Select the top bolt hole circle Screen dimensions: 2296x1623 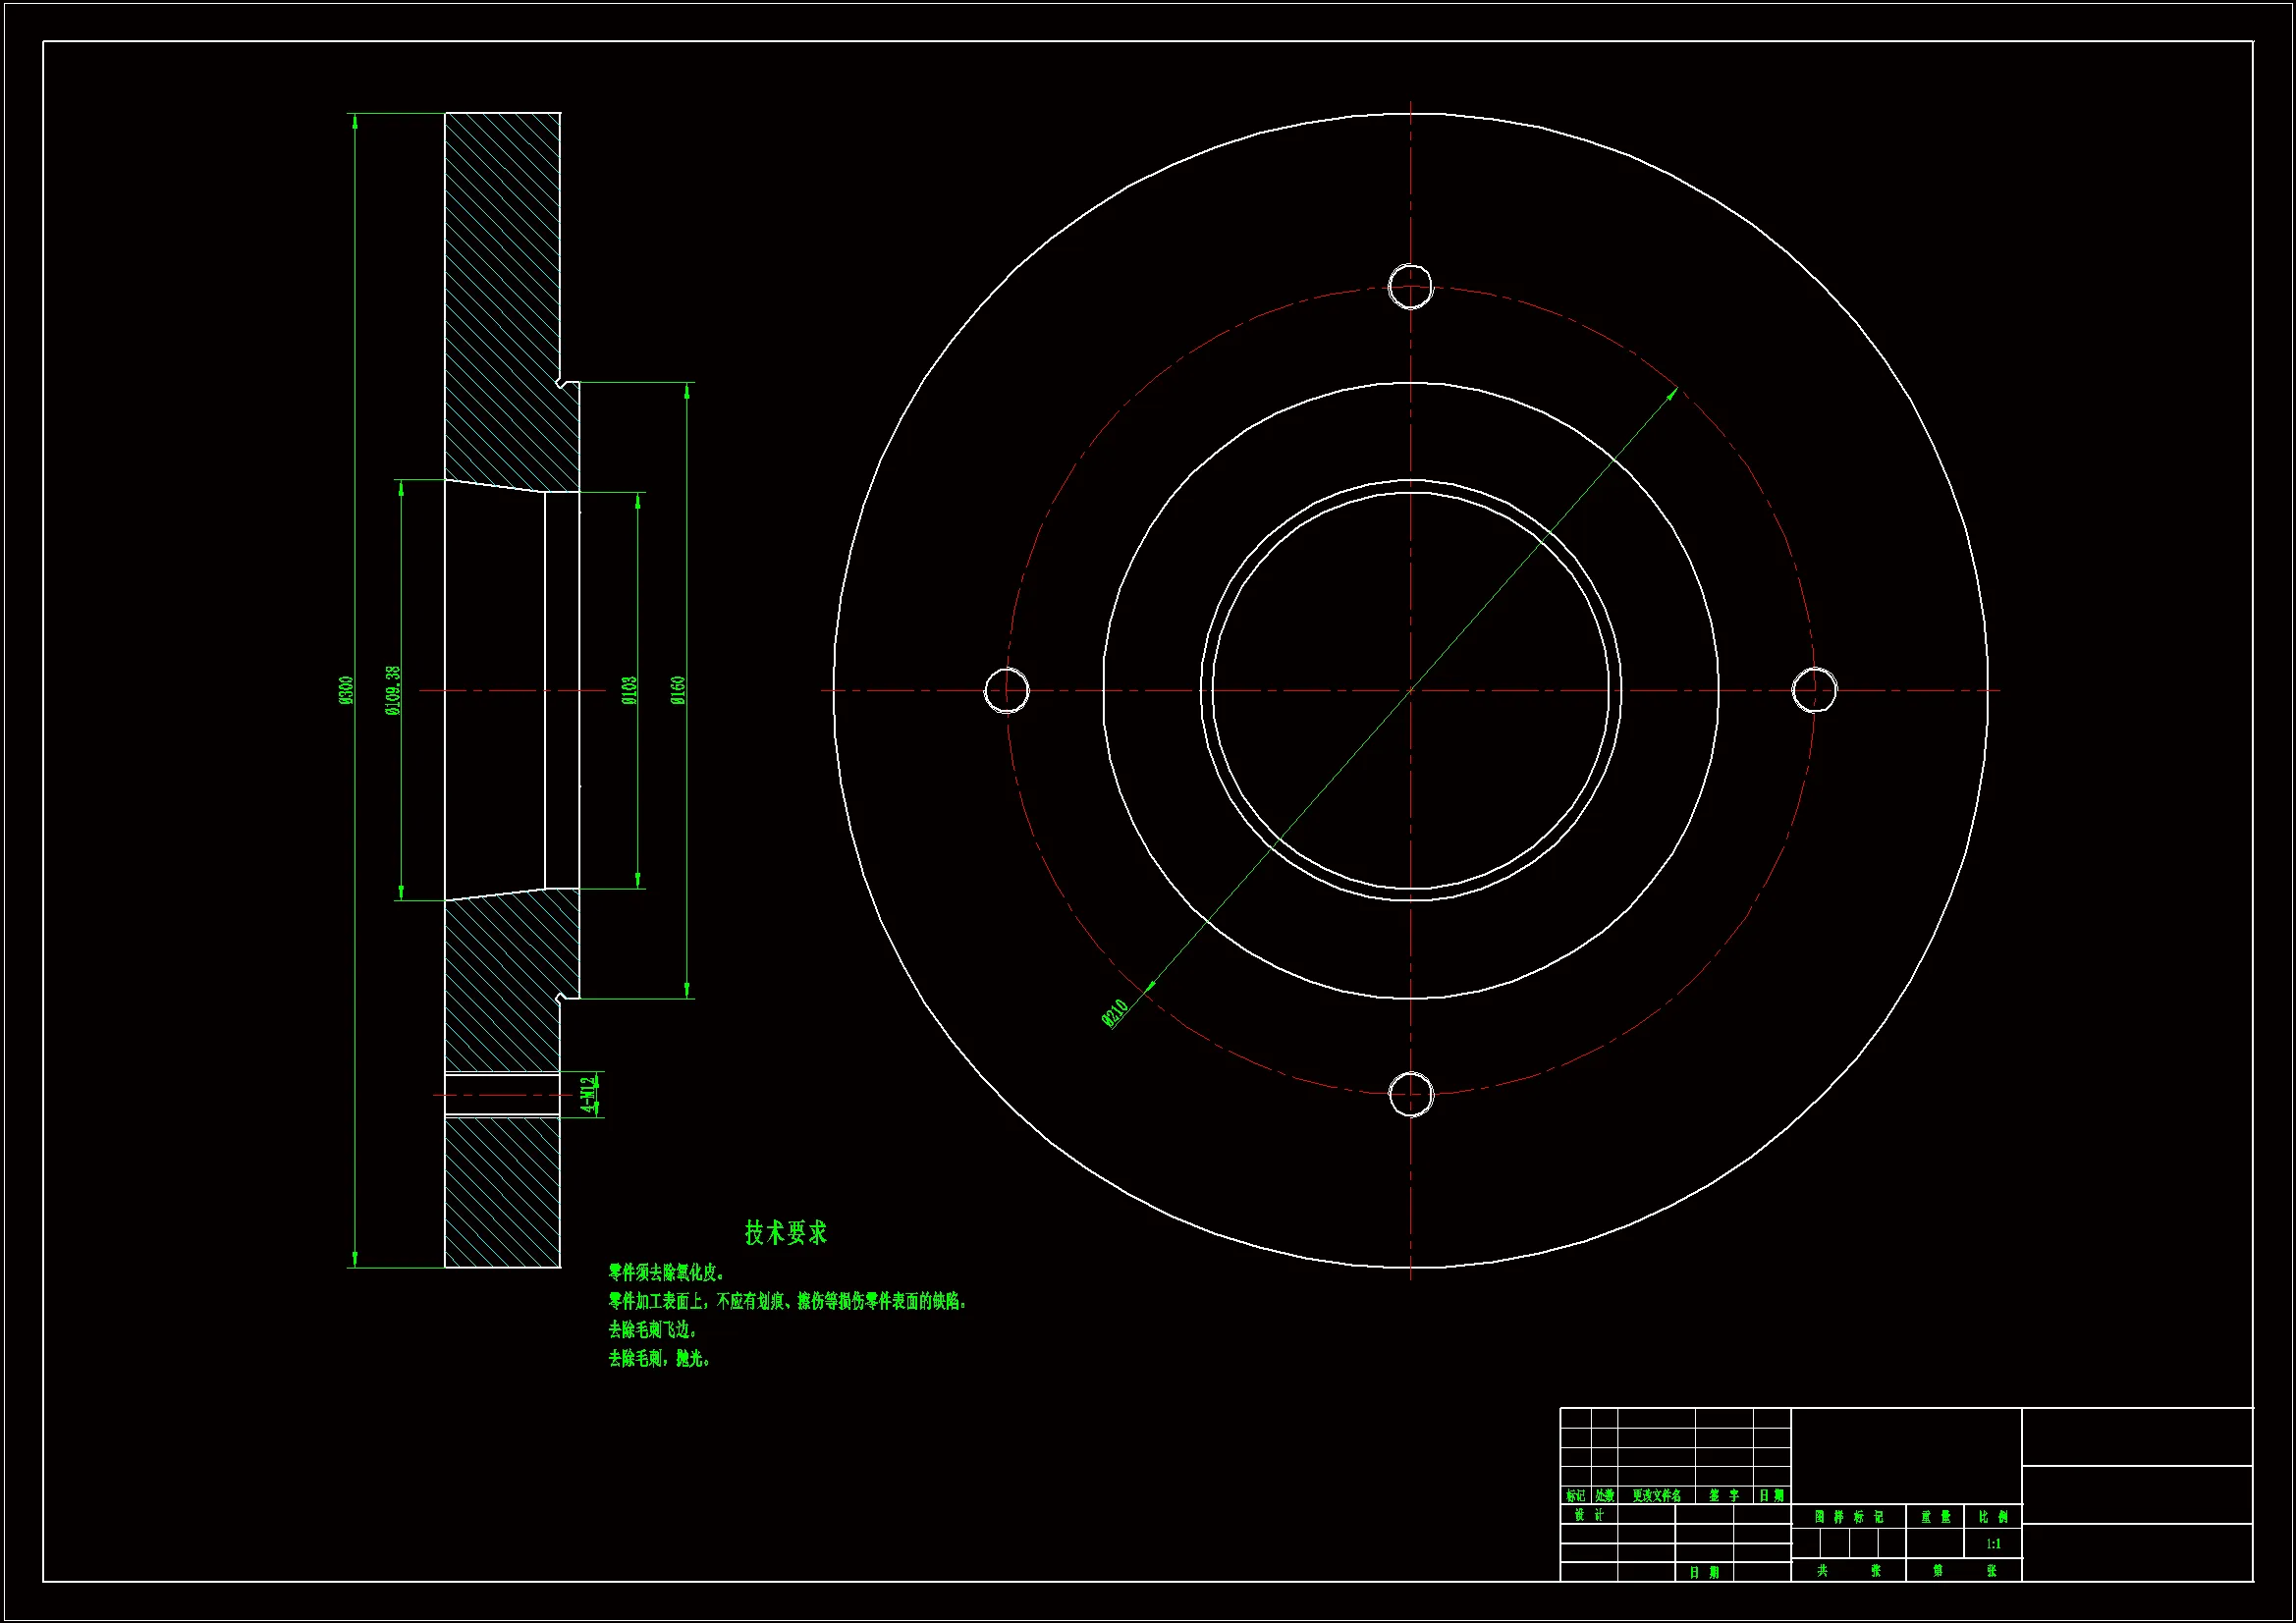[1410, 286]
